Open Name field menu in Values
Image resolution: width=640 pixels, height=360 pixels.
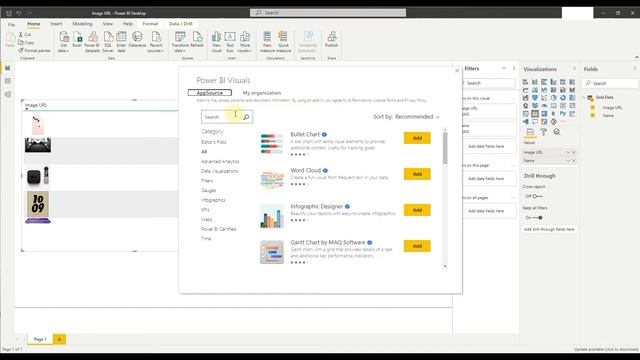tap(568, 161)
